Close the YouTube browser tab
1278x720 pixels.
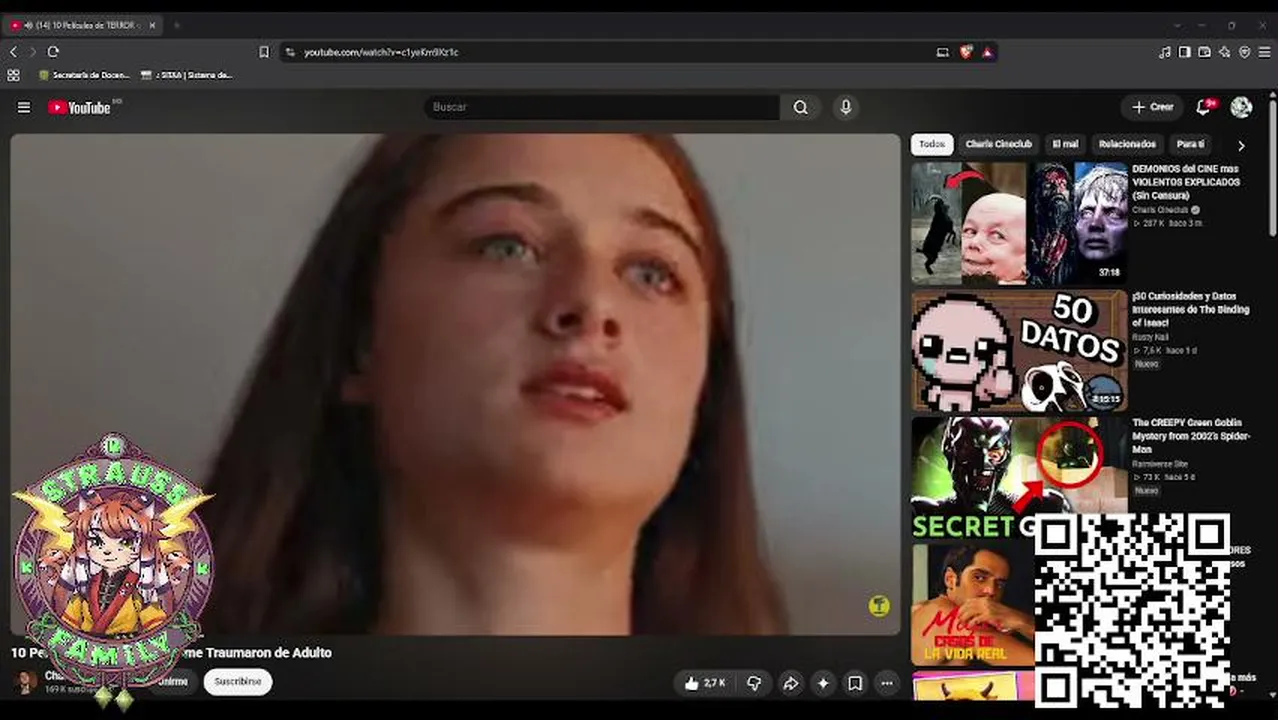[x=152, y=25]
